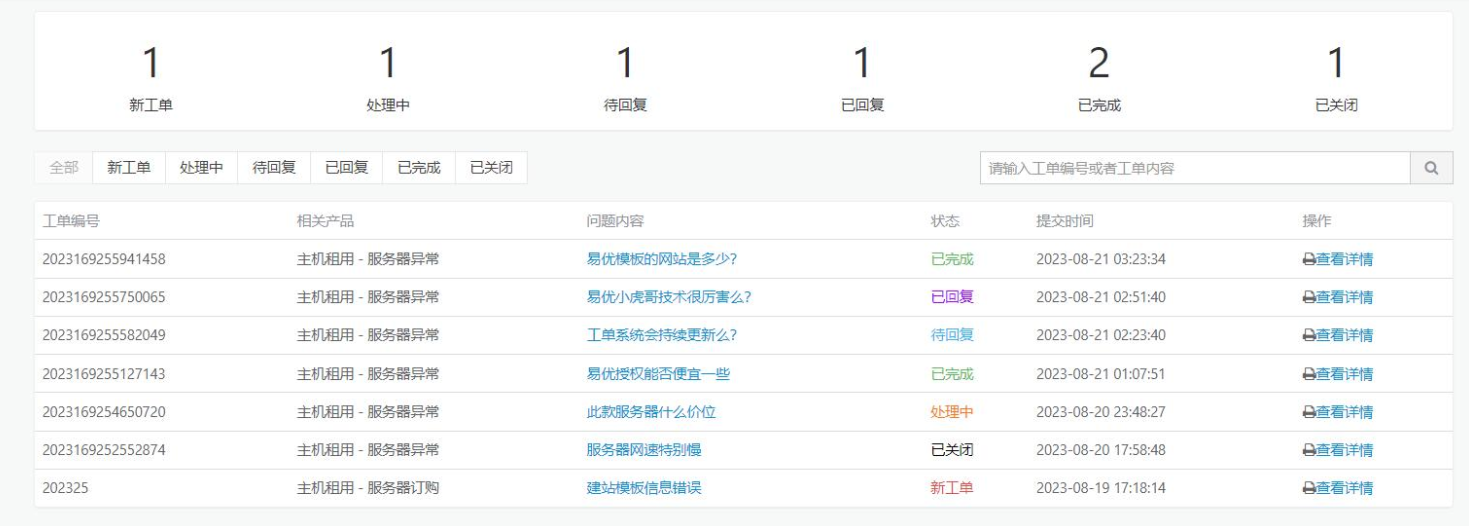Show all tickets with 全部 tab
The width and height of the screenshot is (1469, 526).
64,168
